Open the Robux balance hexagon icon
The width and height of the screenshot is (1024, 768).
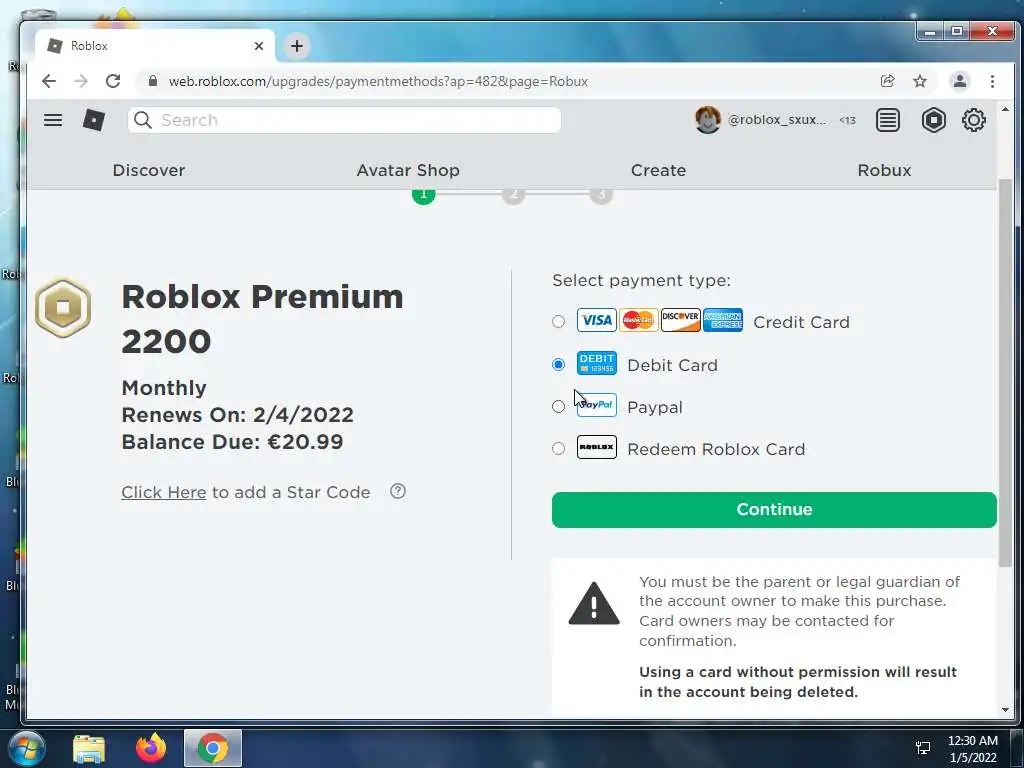[x=933, y=120]
